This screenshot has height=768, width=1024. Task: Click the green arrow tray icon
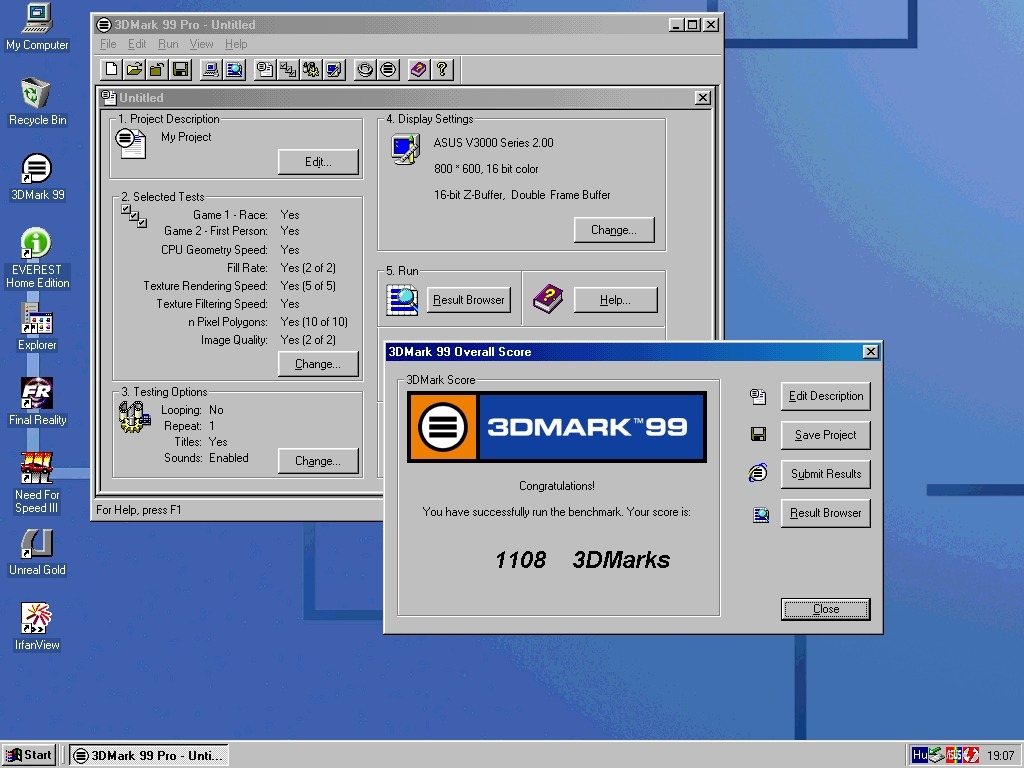pyautogui.click(x=936, y=756)
